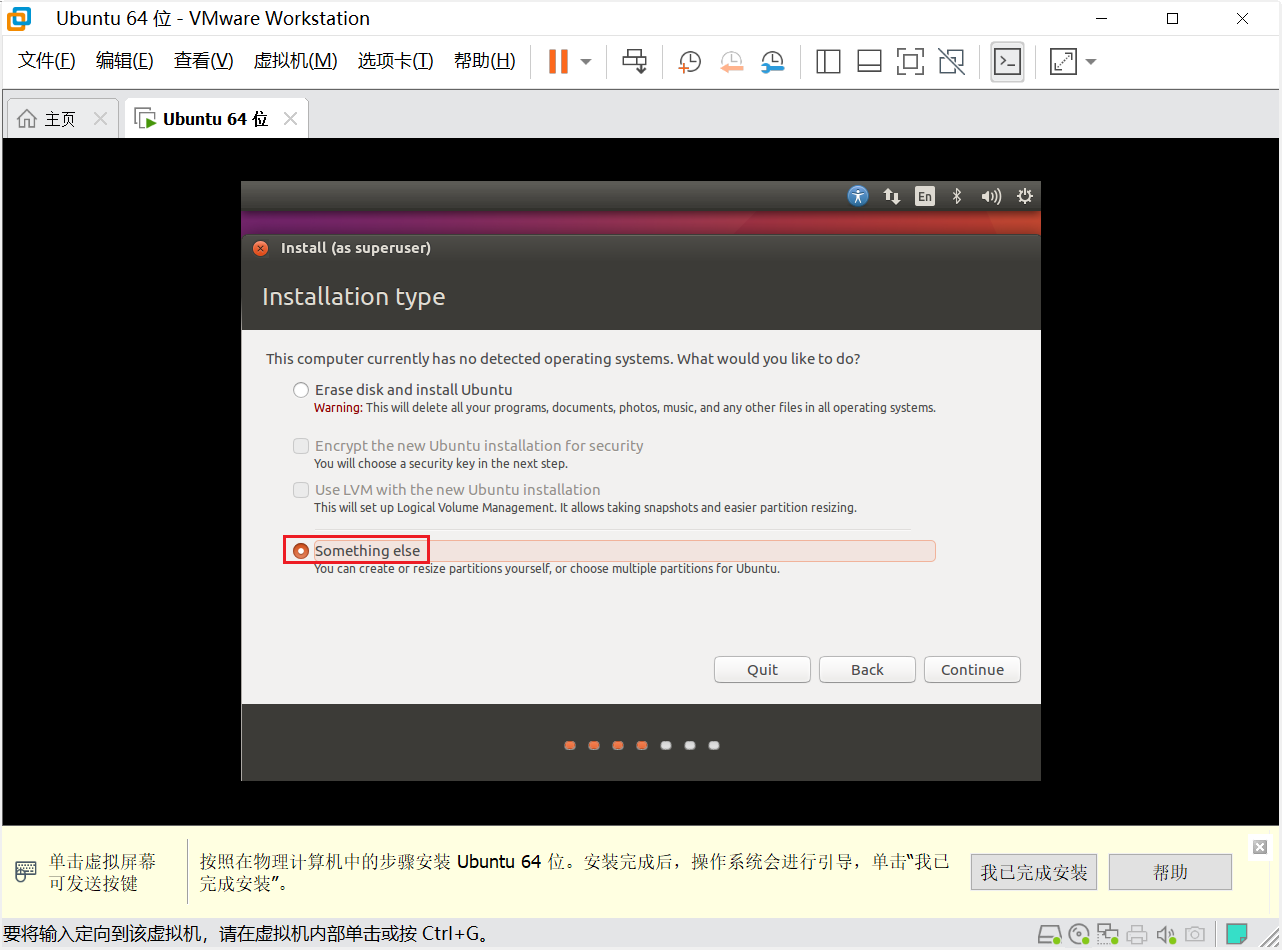Screen dimensions: 1282x950
Task: Toggle the console view toolbar icon
Action: click(1007, 62)
